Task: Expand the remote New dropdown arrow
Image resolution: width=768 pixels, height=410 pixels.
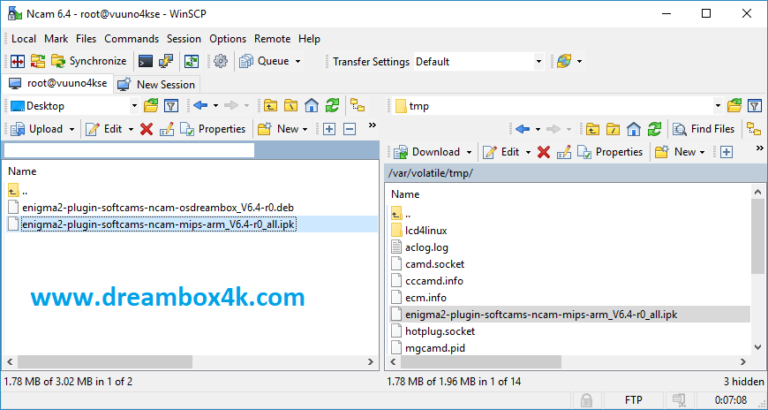Action: [702, 152]
